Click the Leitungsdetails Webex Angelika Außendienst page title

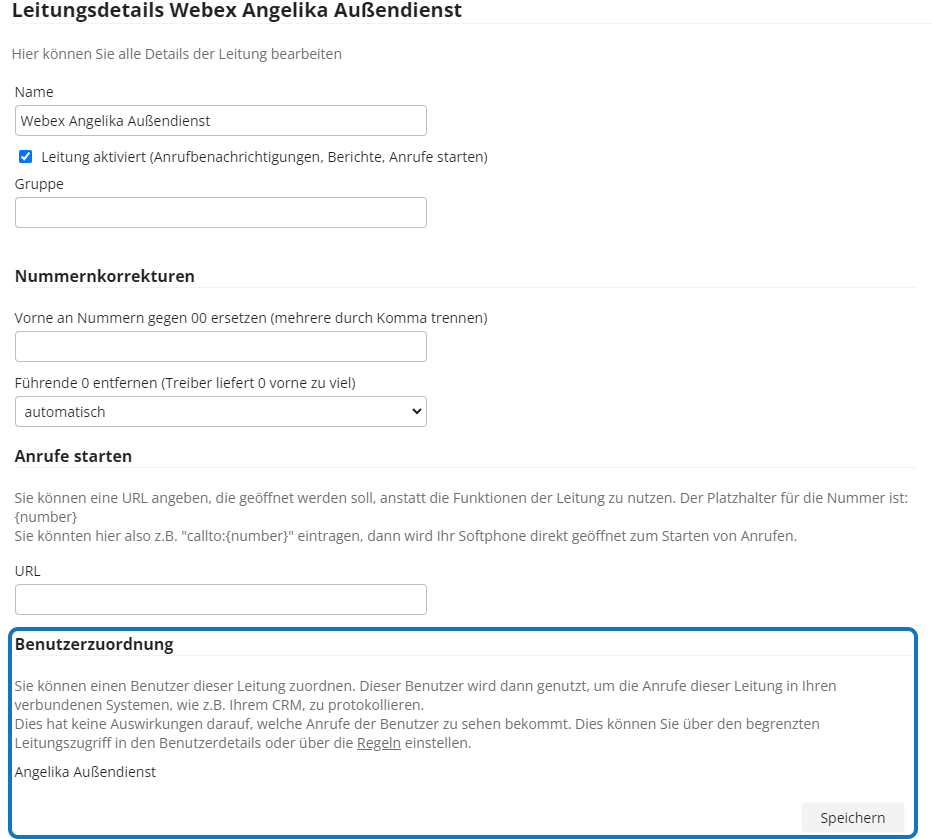(237, 10)
